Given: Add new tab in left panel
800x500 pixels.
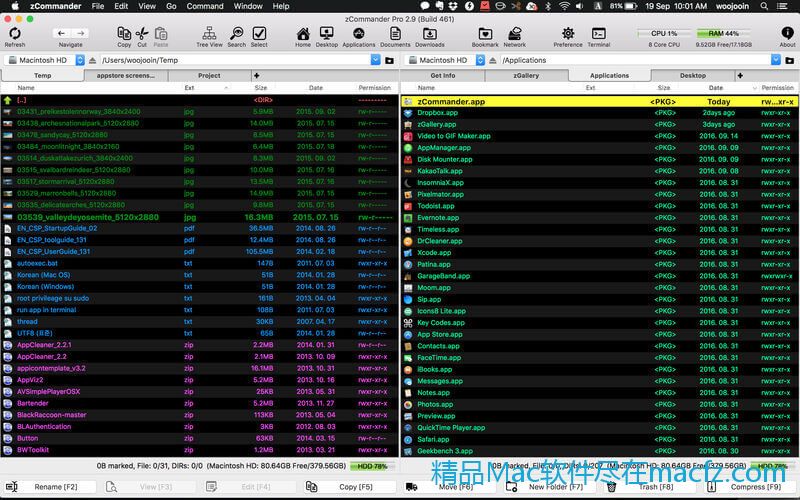Looking at the screenshot, I should [256, 76].
